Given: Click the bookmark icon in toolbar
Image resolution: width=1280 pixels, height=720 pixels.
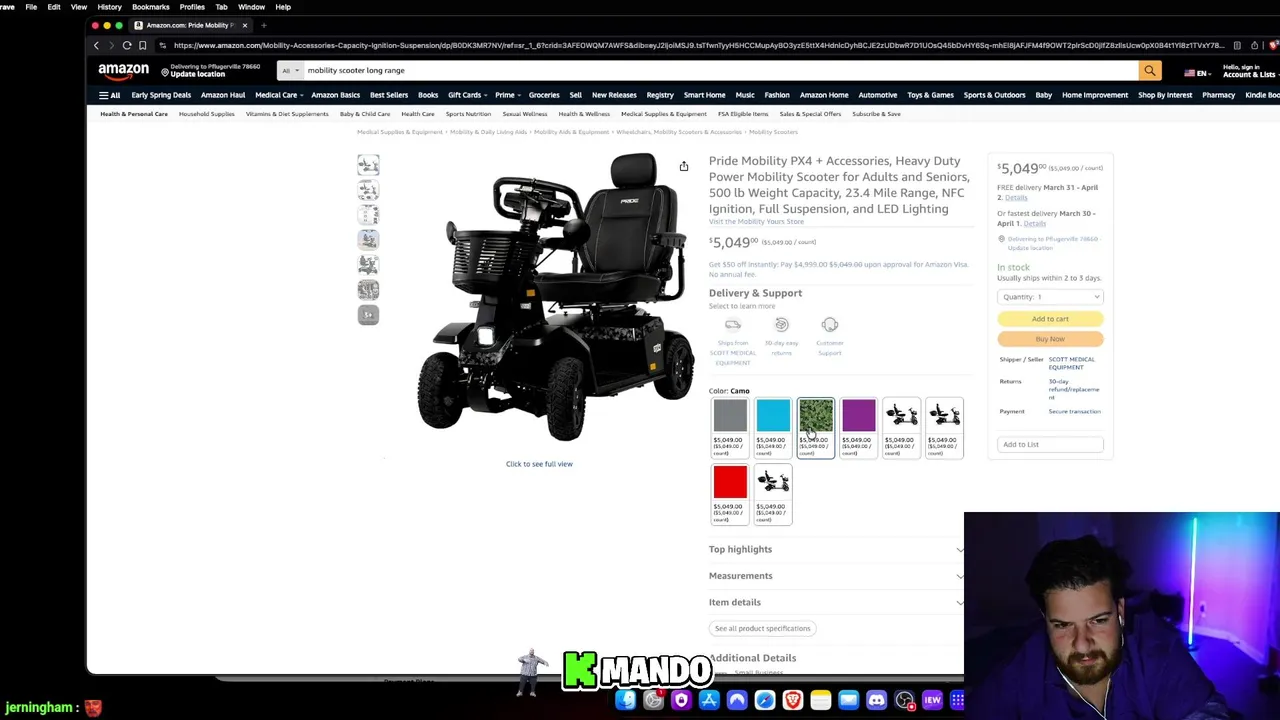Looking at the screenshot, I should click(x=143, y=45).
